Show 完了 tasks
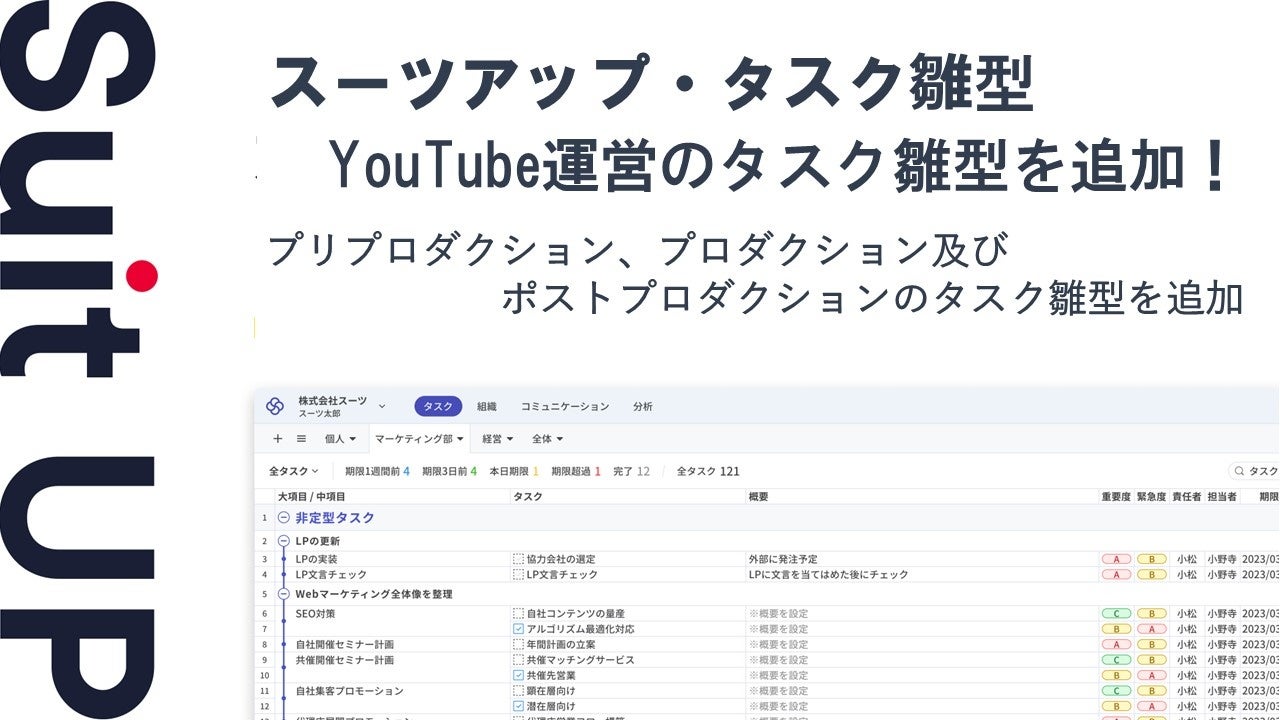Viewport: 1280px width, 720px height. (631, 471)
